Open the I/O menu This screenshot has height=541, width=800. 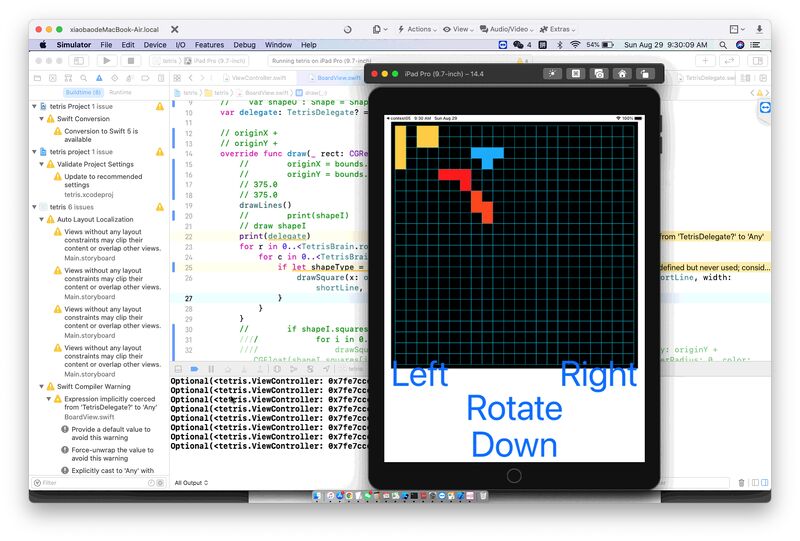point(180,45)
